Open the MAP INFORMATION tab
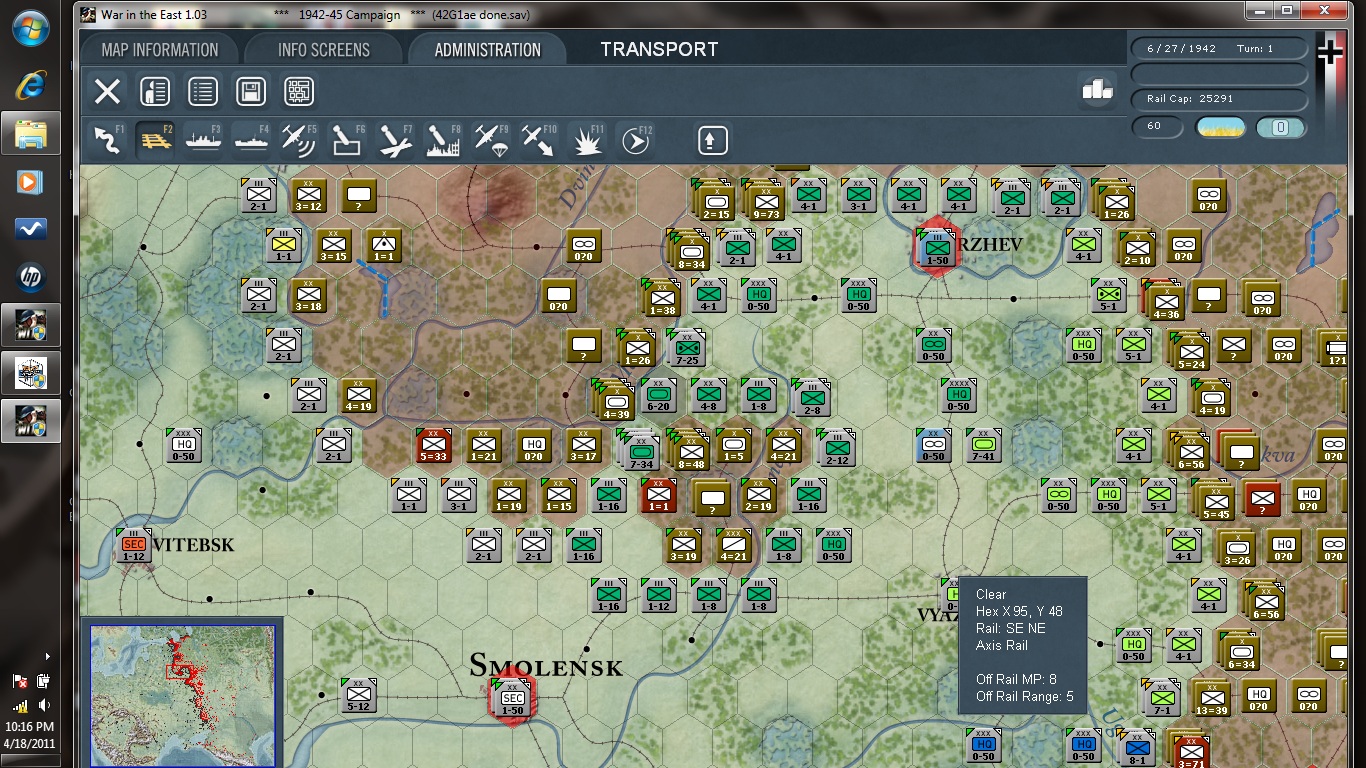1366x768 pixels. pos(160,50)
